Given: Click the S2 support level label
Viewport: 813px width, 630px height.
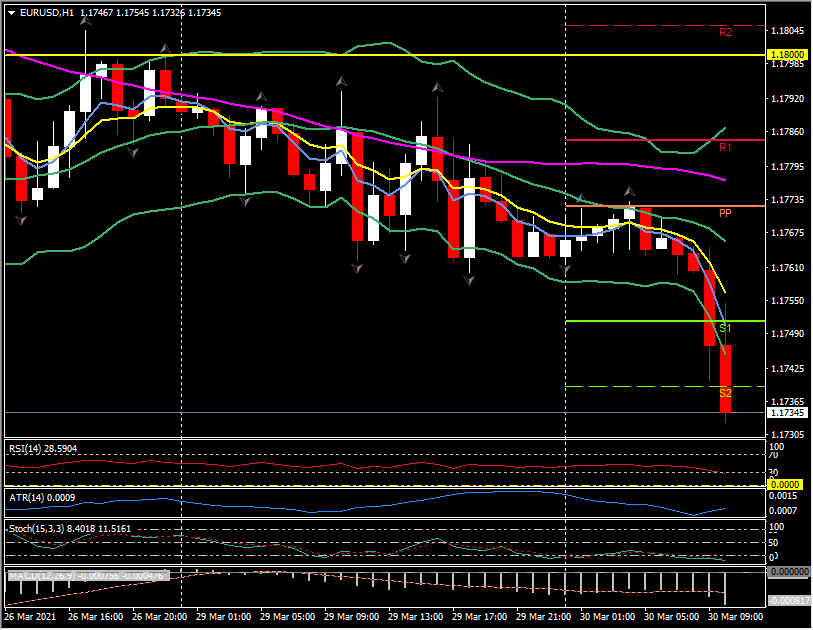Looking at the screenshot, I should tap(725, 393).
